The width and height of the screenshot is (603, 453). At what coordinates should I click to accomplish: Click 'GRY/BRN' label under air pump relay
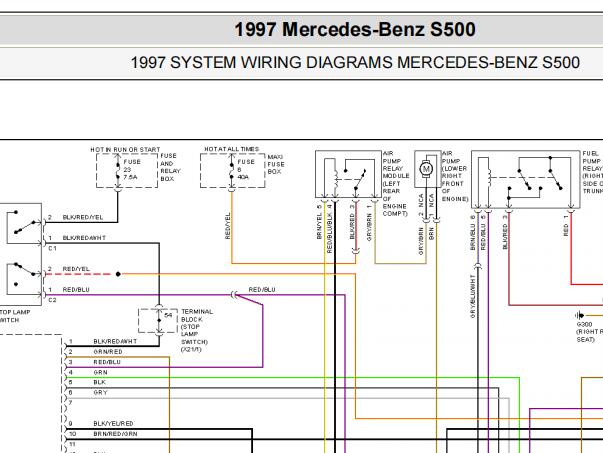click(370, 227)
